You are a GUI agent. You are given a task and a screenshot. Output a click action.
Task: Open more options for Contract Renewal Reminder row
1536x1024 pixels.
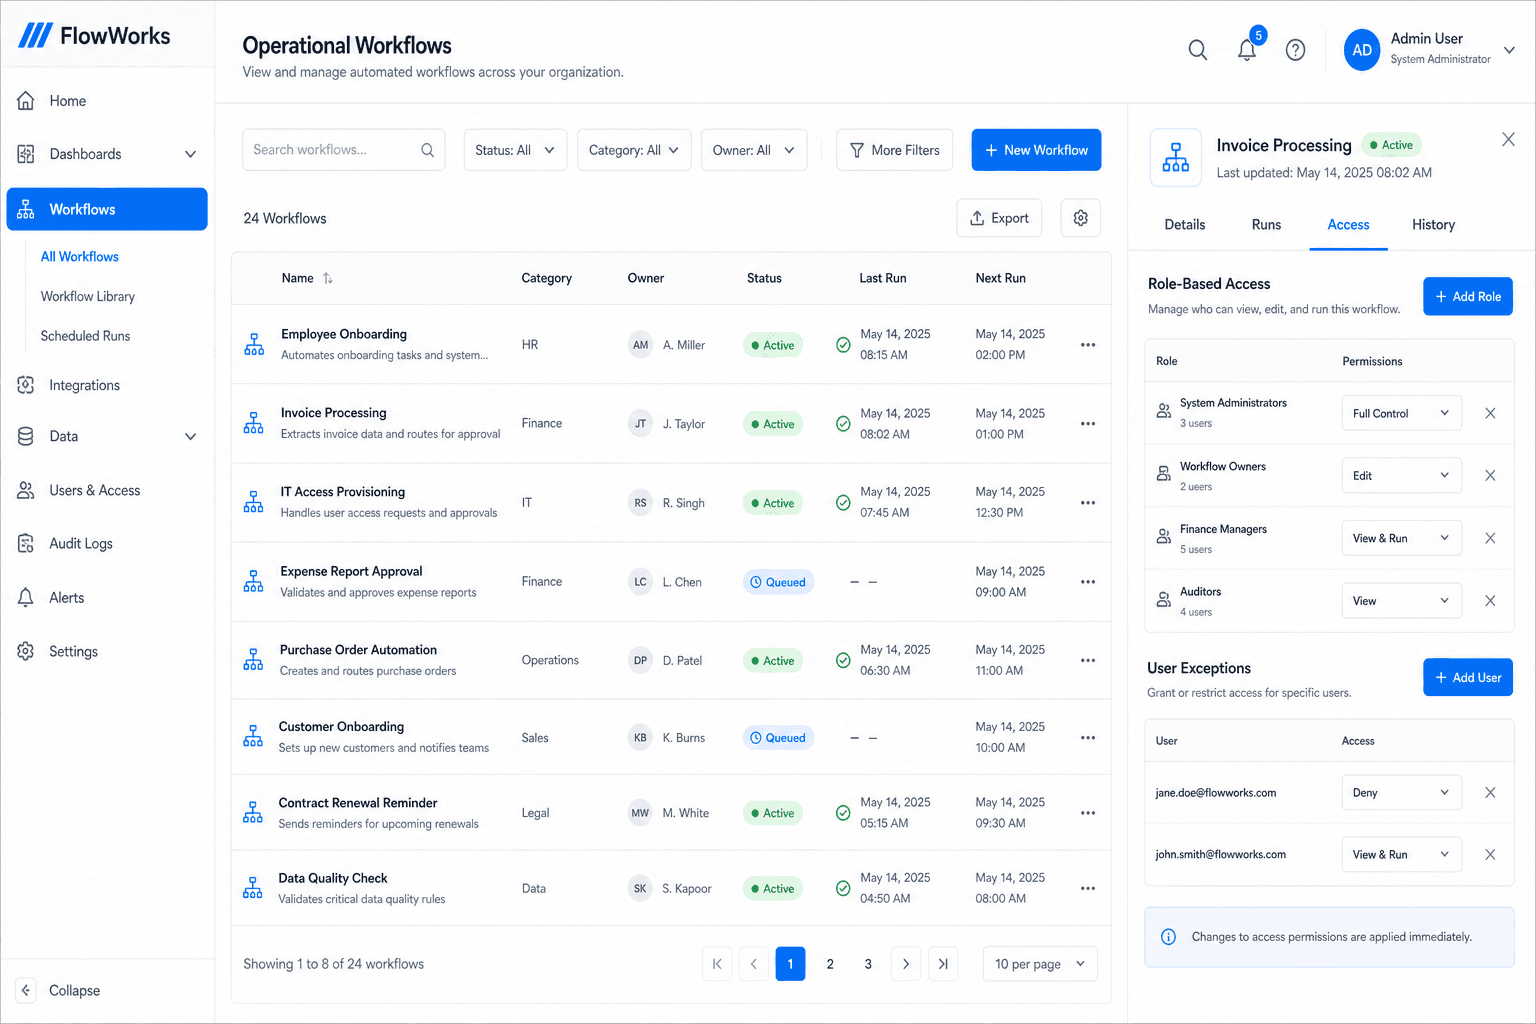tap(1088, 813)
